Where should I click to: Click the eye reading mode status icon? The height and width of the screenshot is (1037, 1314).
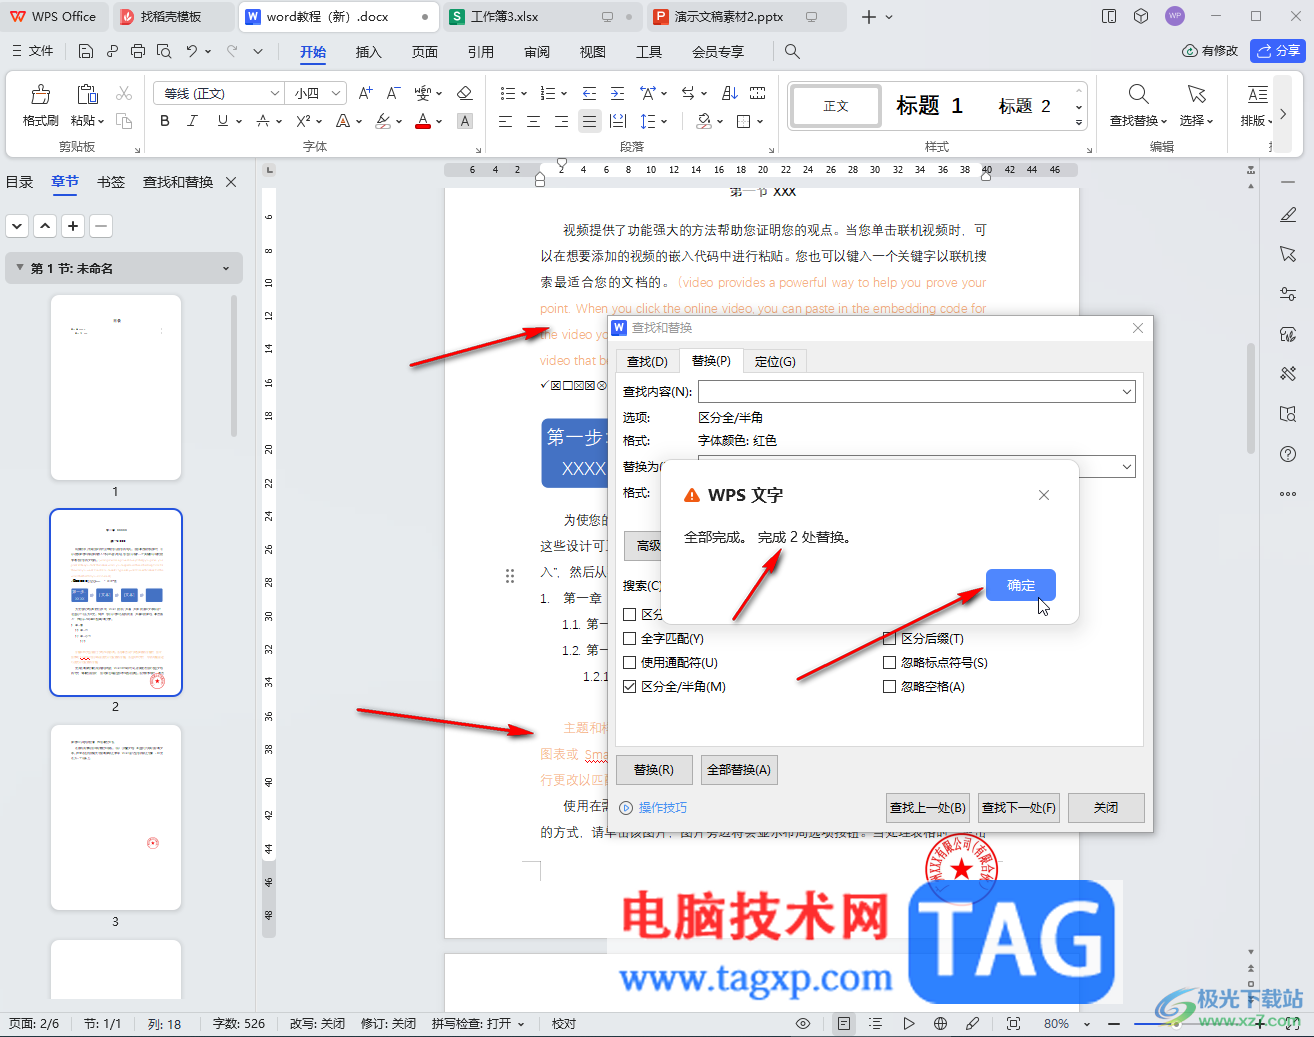coord(803,1024)
